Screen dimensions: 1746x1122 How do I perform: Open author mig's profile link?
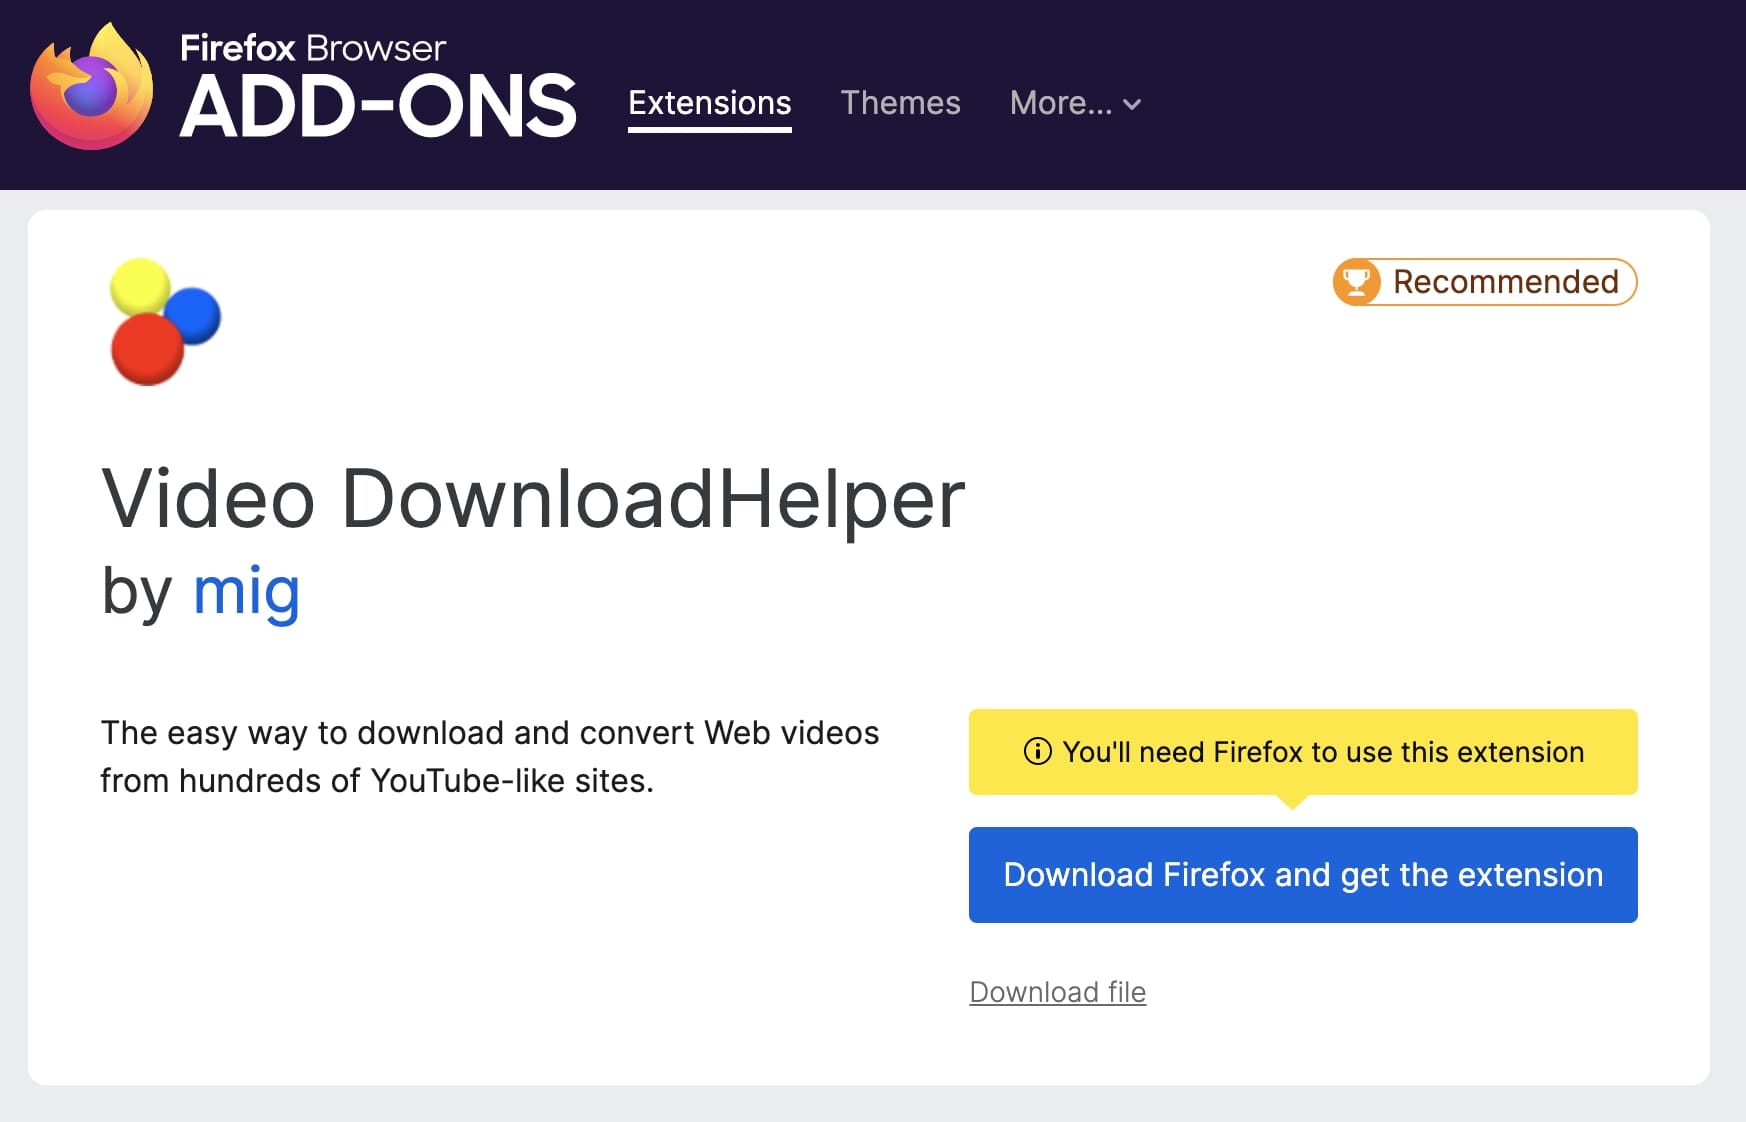[246, 591]
